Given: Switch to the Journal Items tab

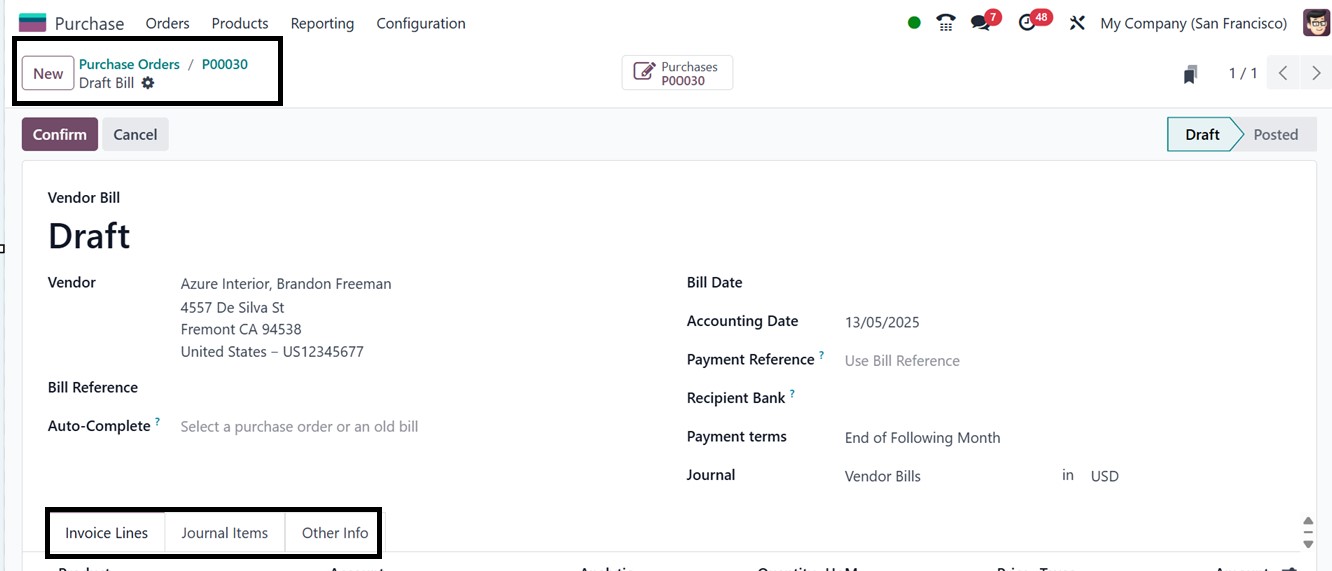Looking at the screenshot, I should point(224,533).
